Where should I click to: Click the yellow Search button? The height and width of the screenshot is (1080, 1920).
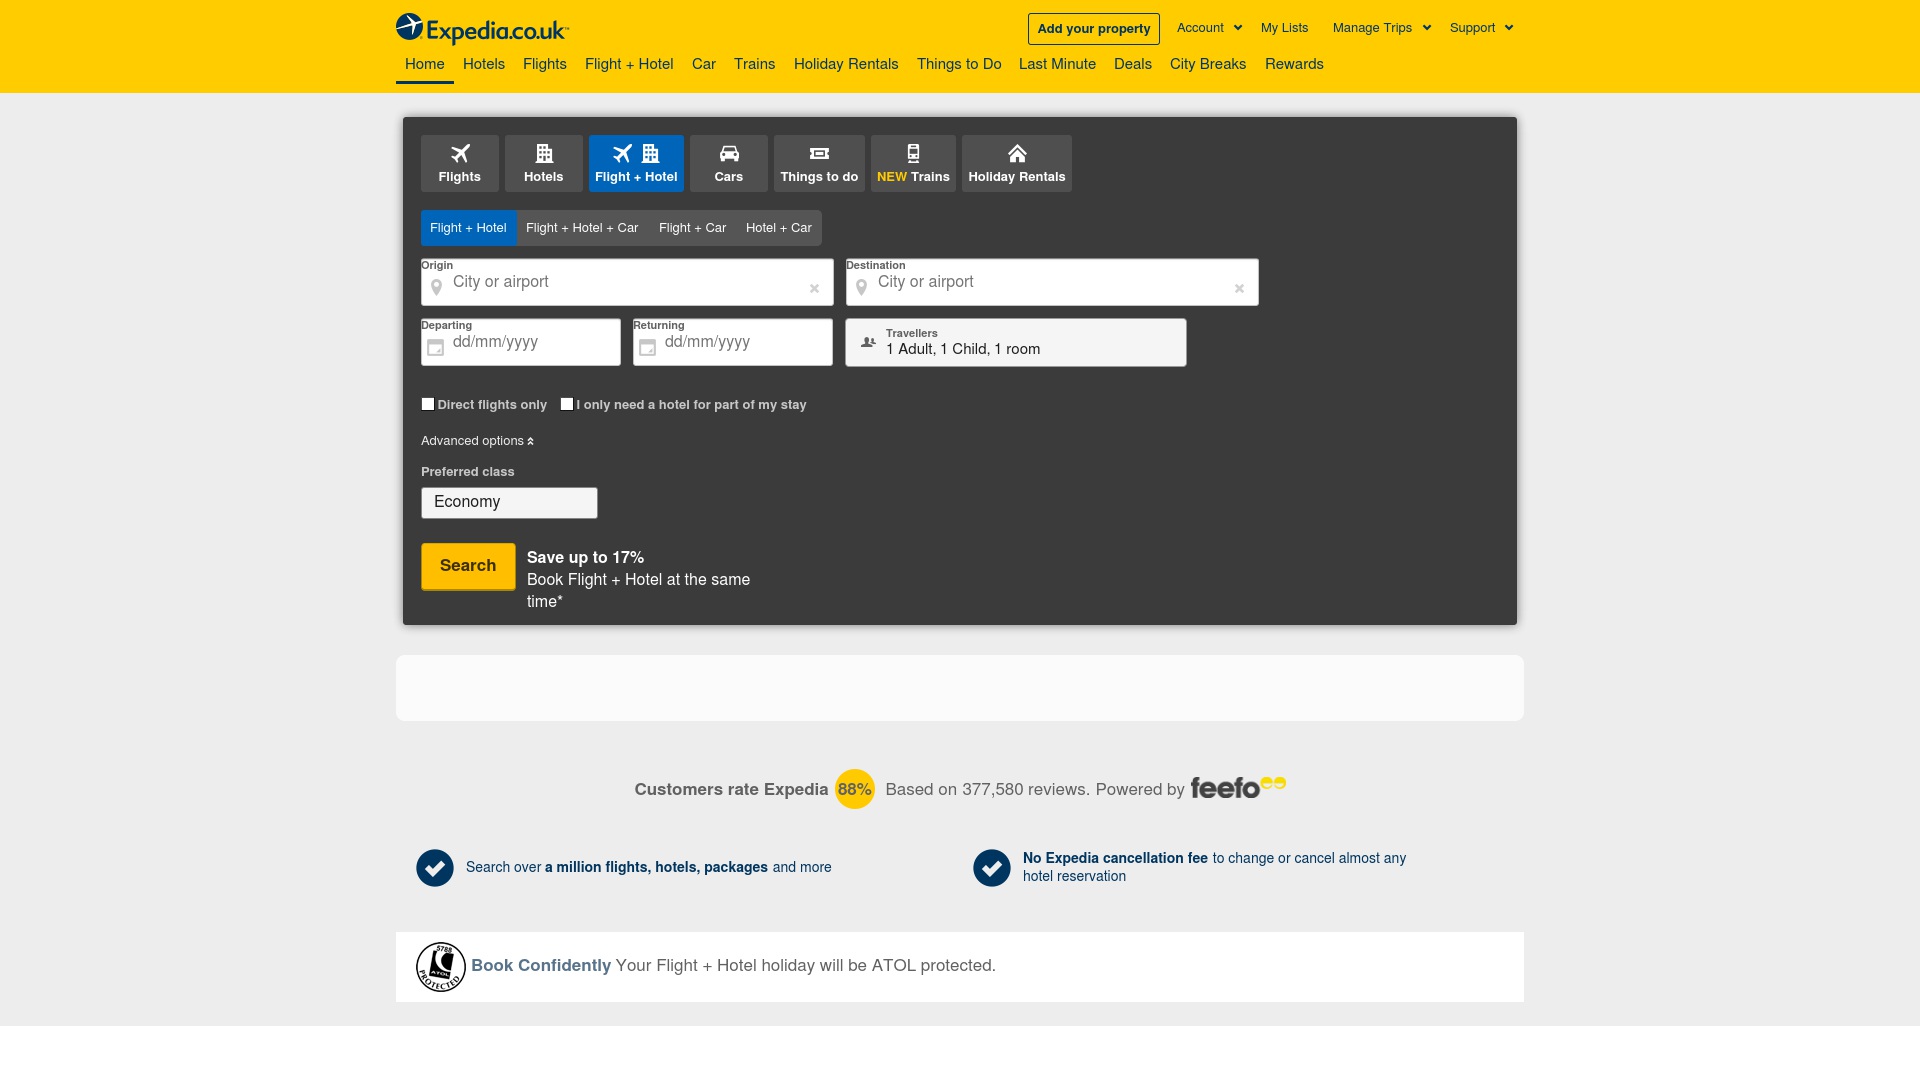point(468,566)
